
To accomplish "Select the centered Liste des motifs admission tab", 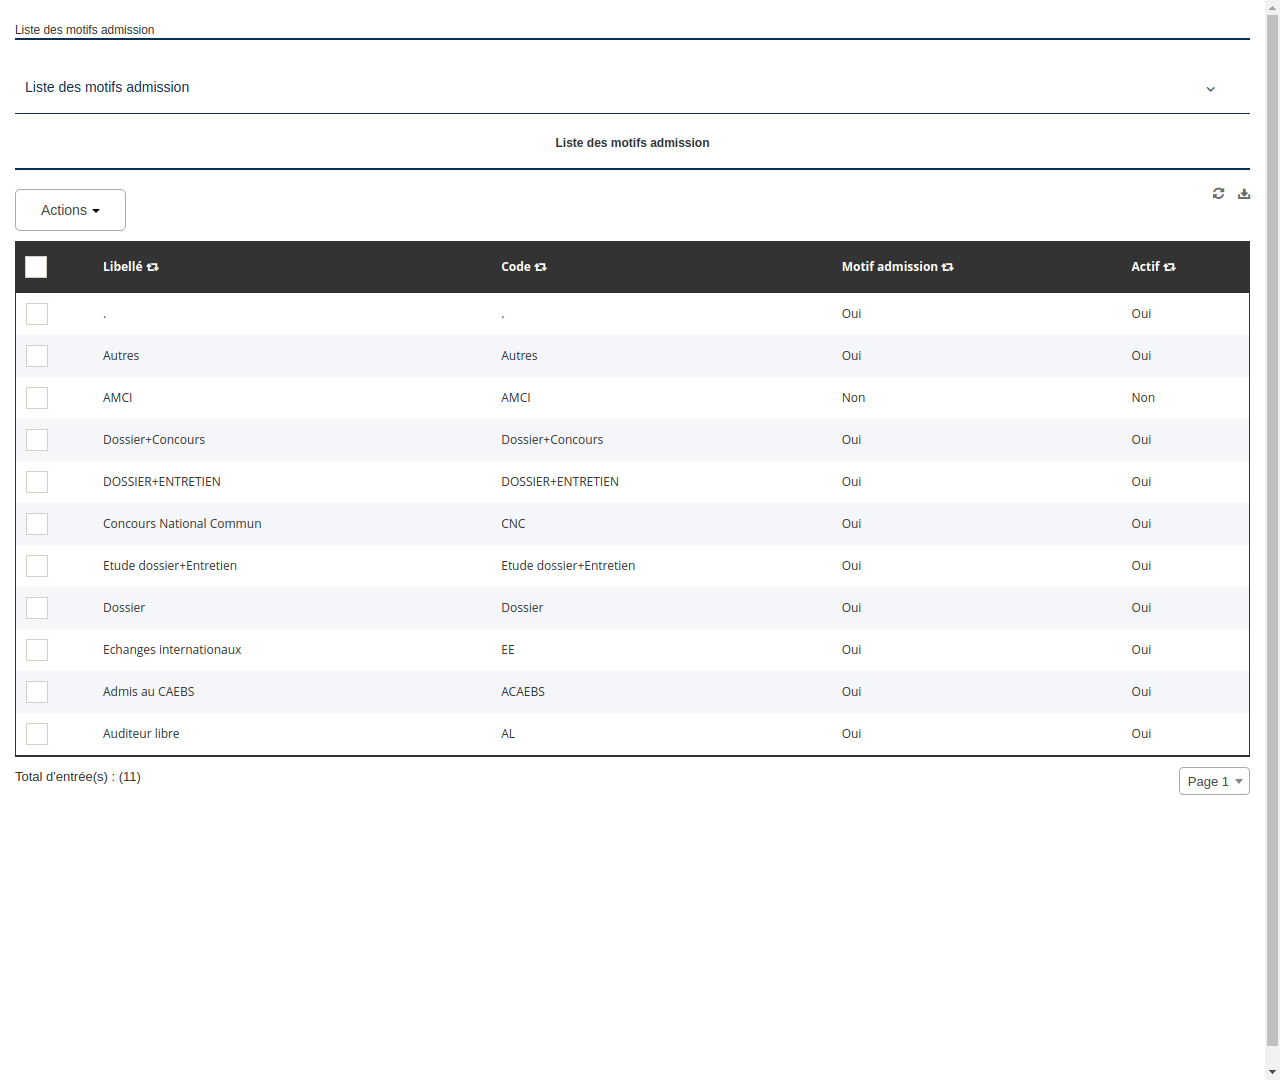I will point(632,142).
